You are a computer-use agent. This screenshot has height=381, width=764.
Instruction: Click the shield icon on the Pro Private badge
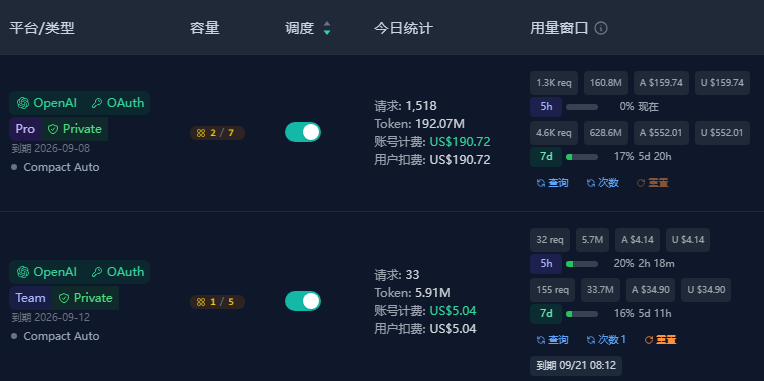[53, 129]
